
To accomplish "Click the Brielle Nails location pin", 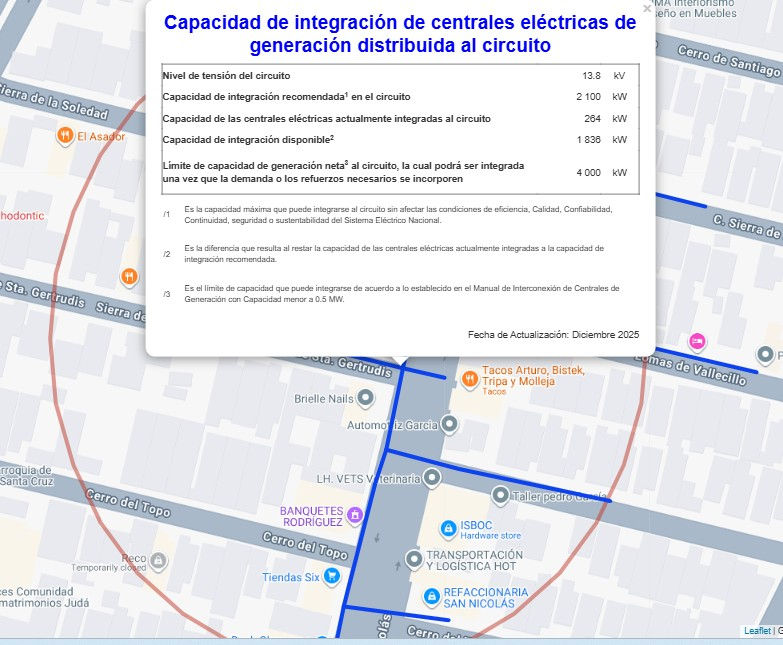I will click(366, 398).
